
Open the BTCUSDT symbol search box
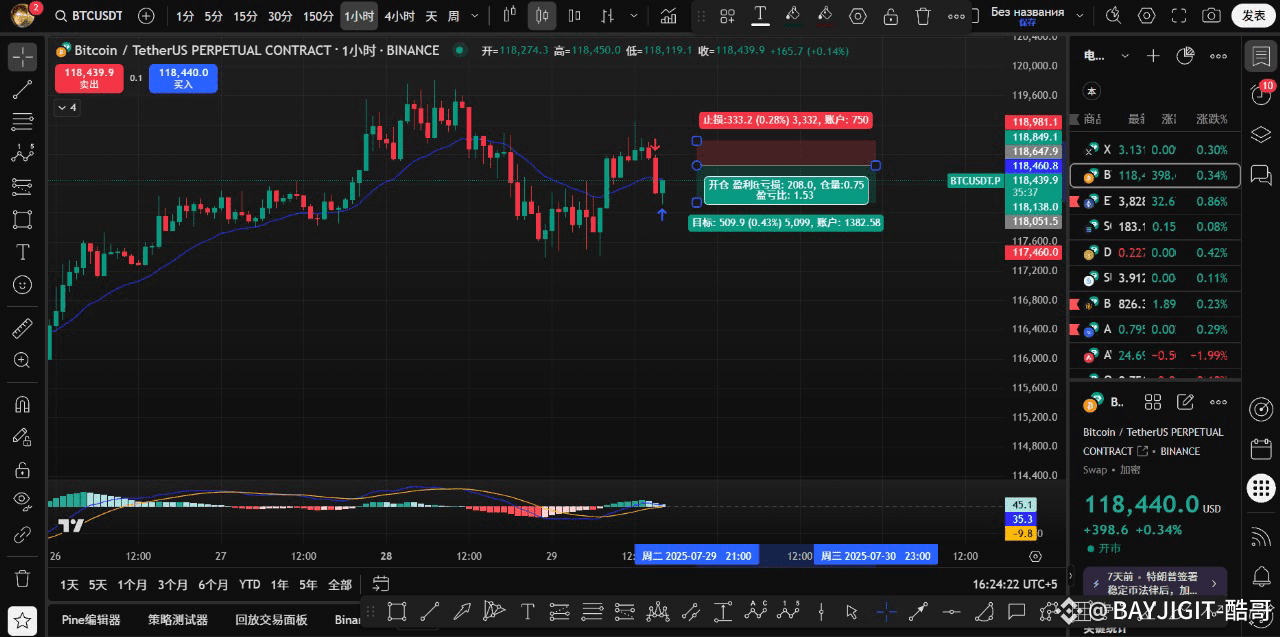pyautogui.click(x=88, y=16)
